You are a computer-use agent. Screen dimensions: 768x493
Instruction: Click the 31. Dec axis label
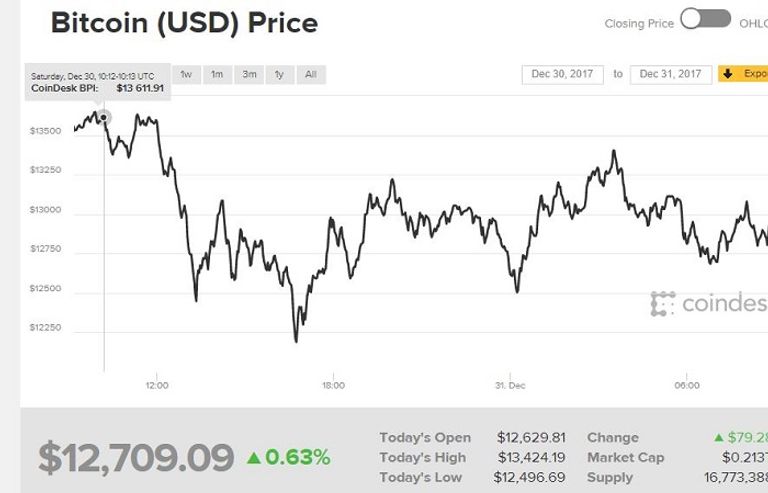pos(510,385)
